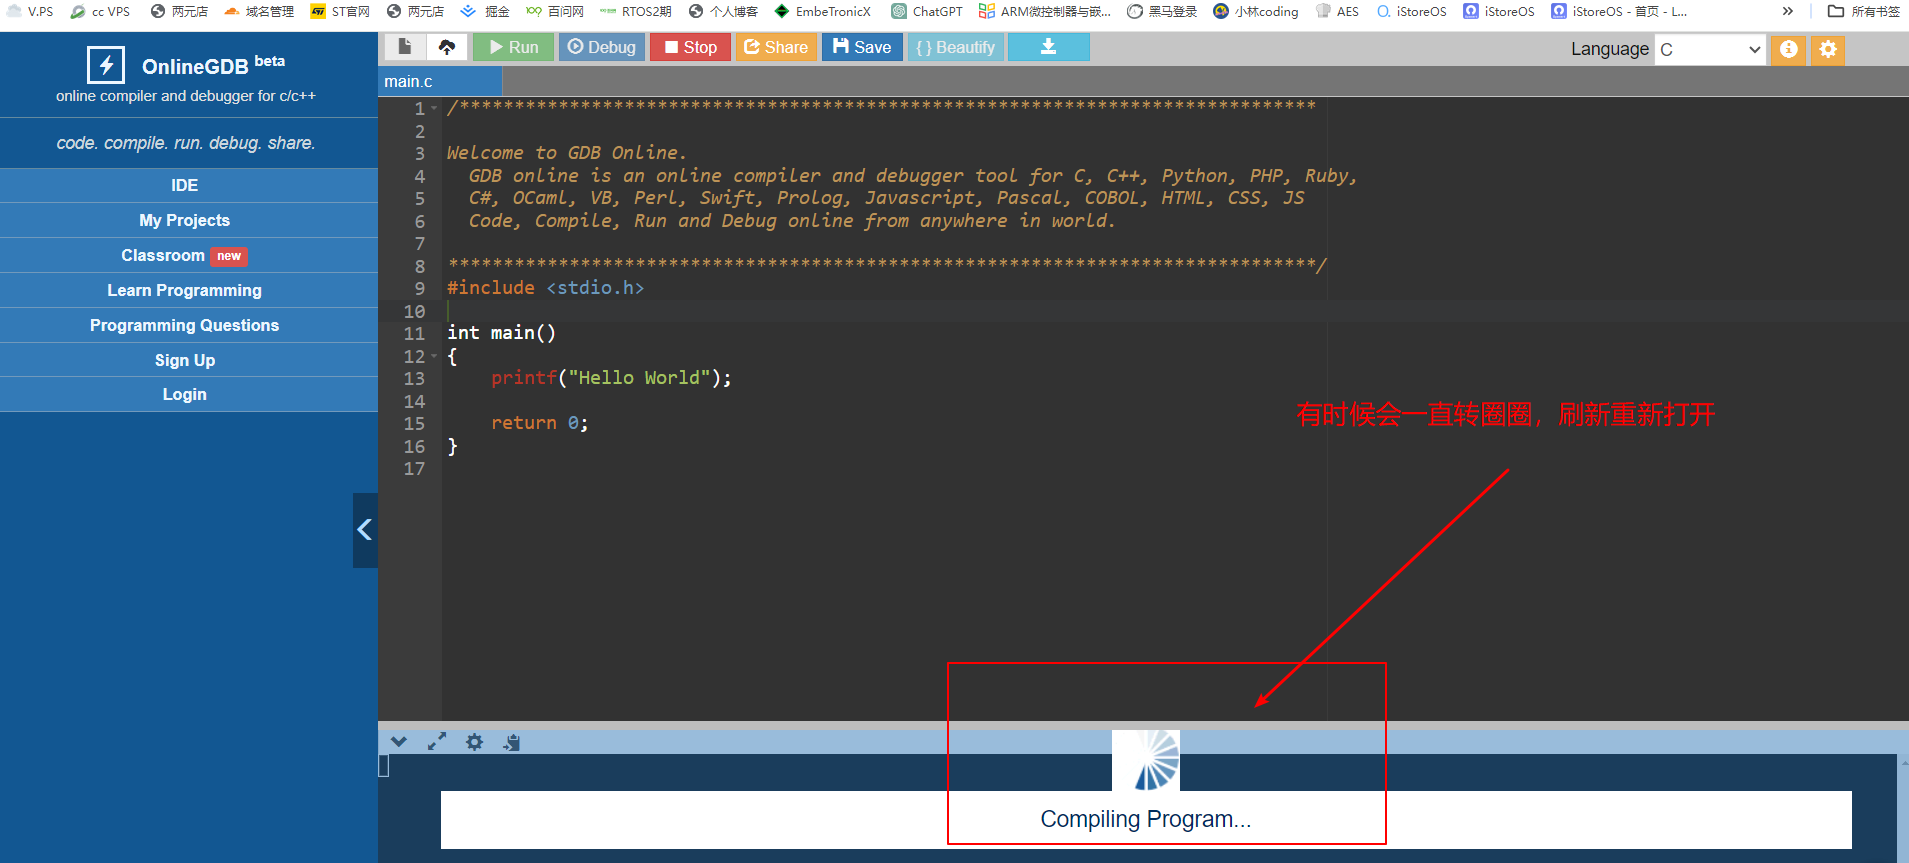
Task: Open the 百问网 bookmark
Action: point(555,11)
